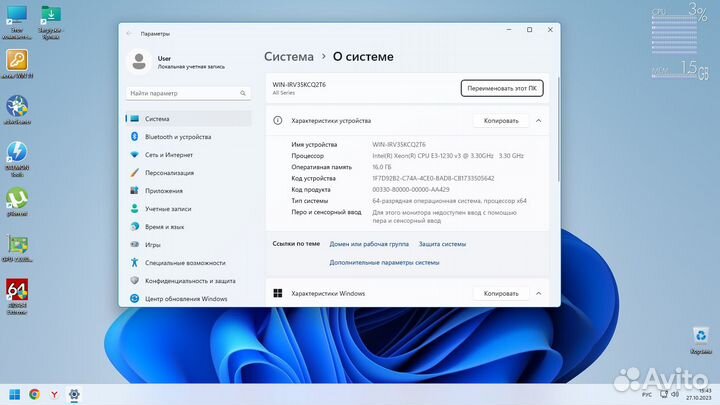
Task: Click the Время и язык globe icon
Action: point(135,226)
